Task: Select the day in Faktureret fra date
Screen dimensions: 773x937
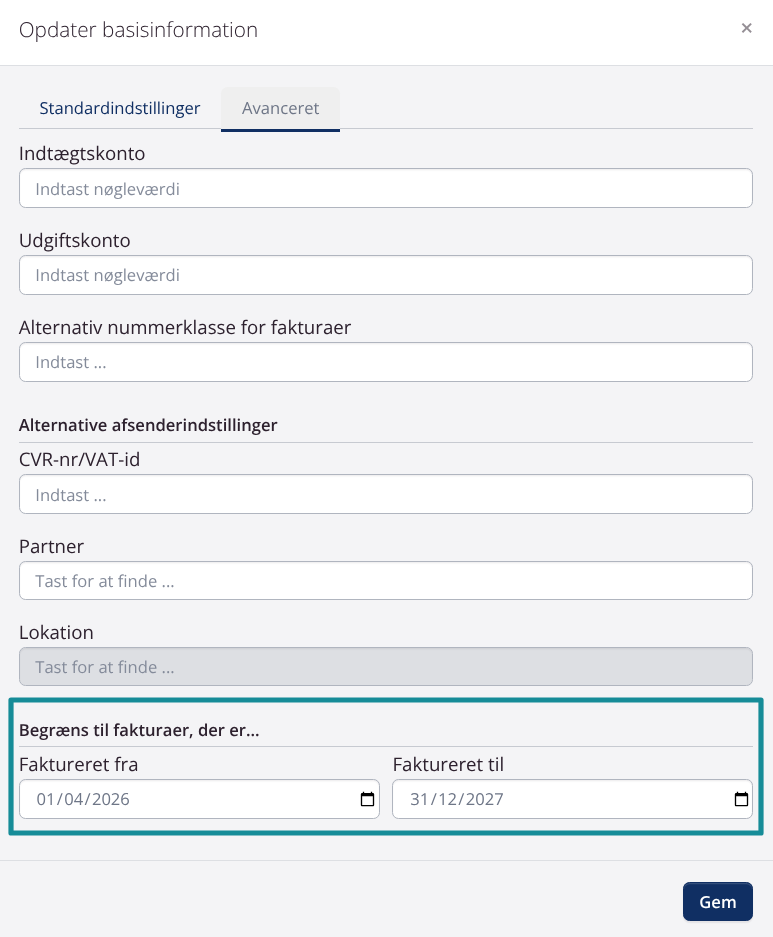Action: click(45, 799)
